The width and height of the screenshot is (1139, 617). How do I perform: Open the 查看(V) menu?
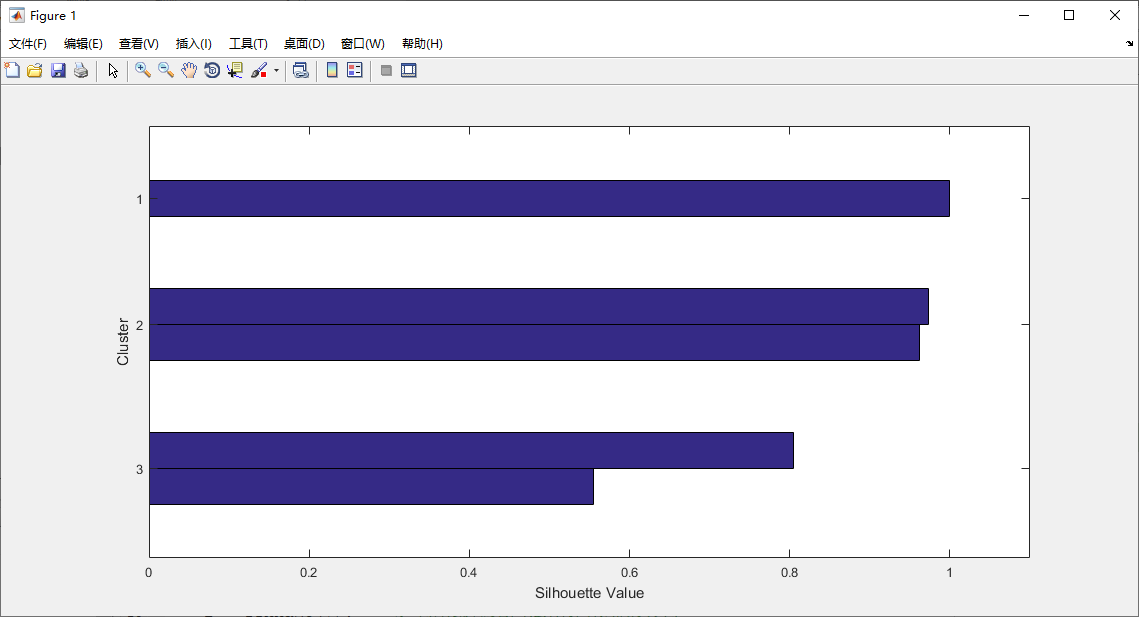139,44
